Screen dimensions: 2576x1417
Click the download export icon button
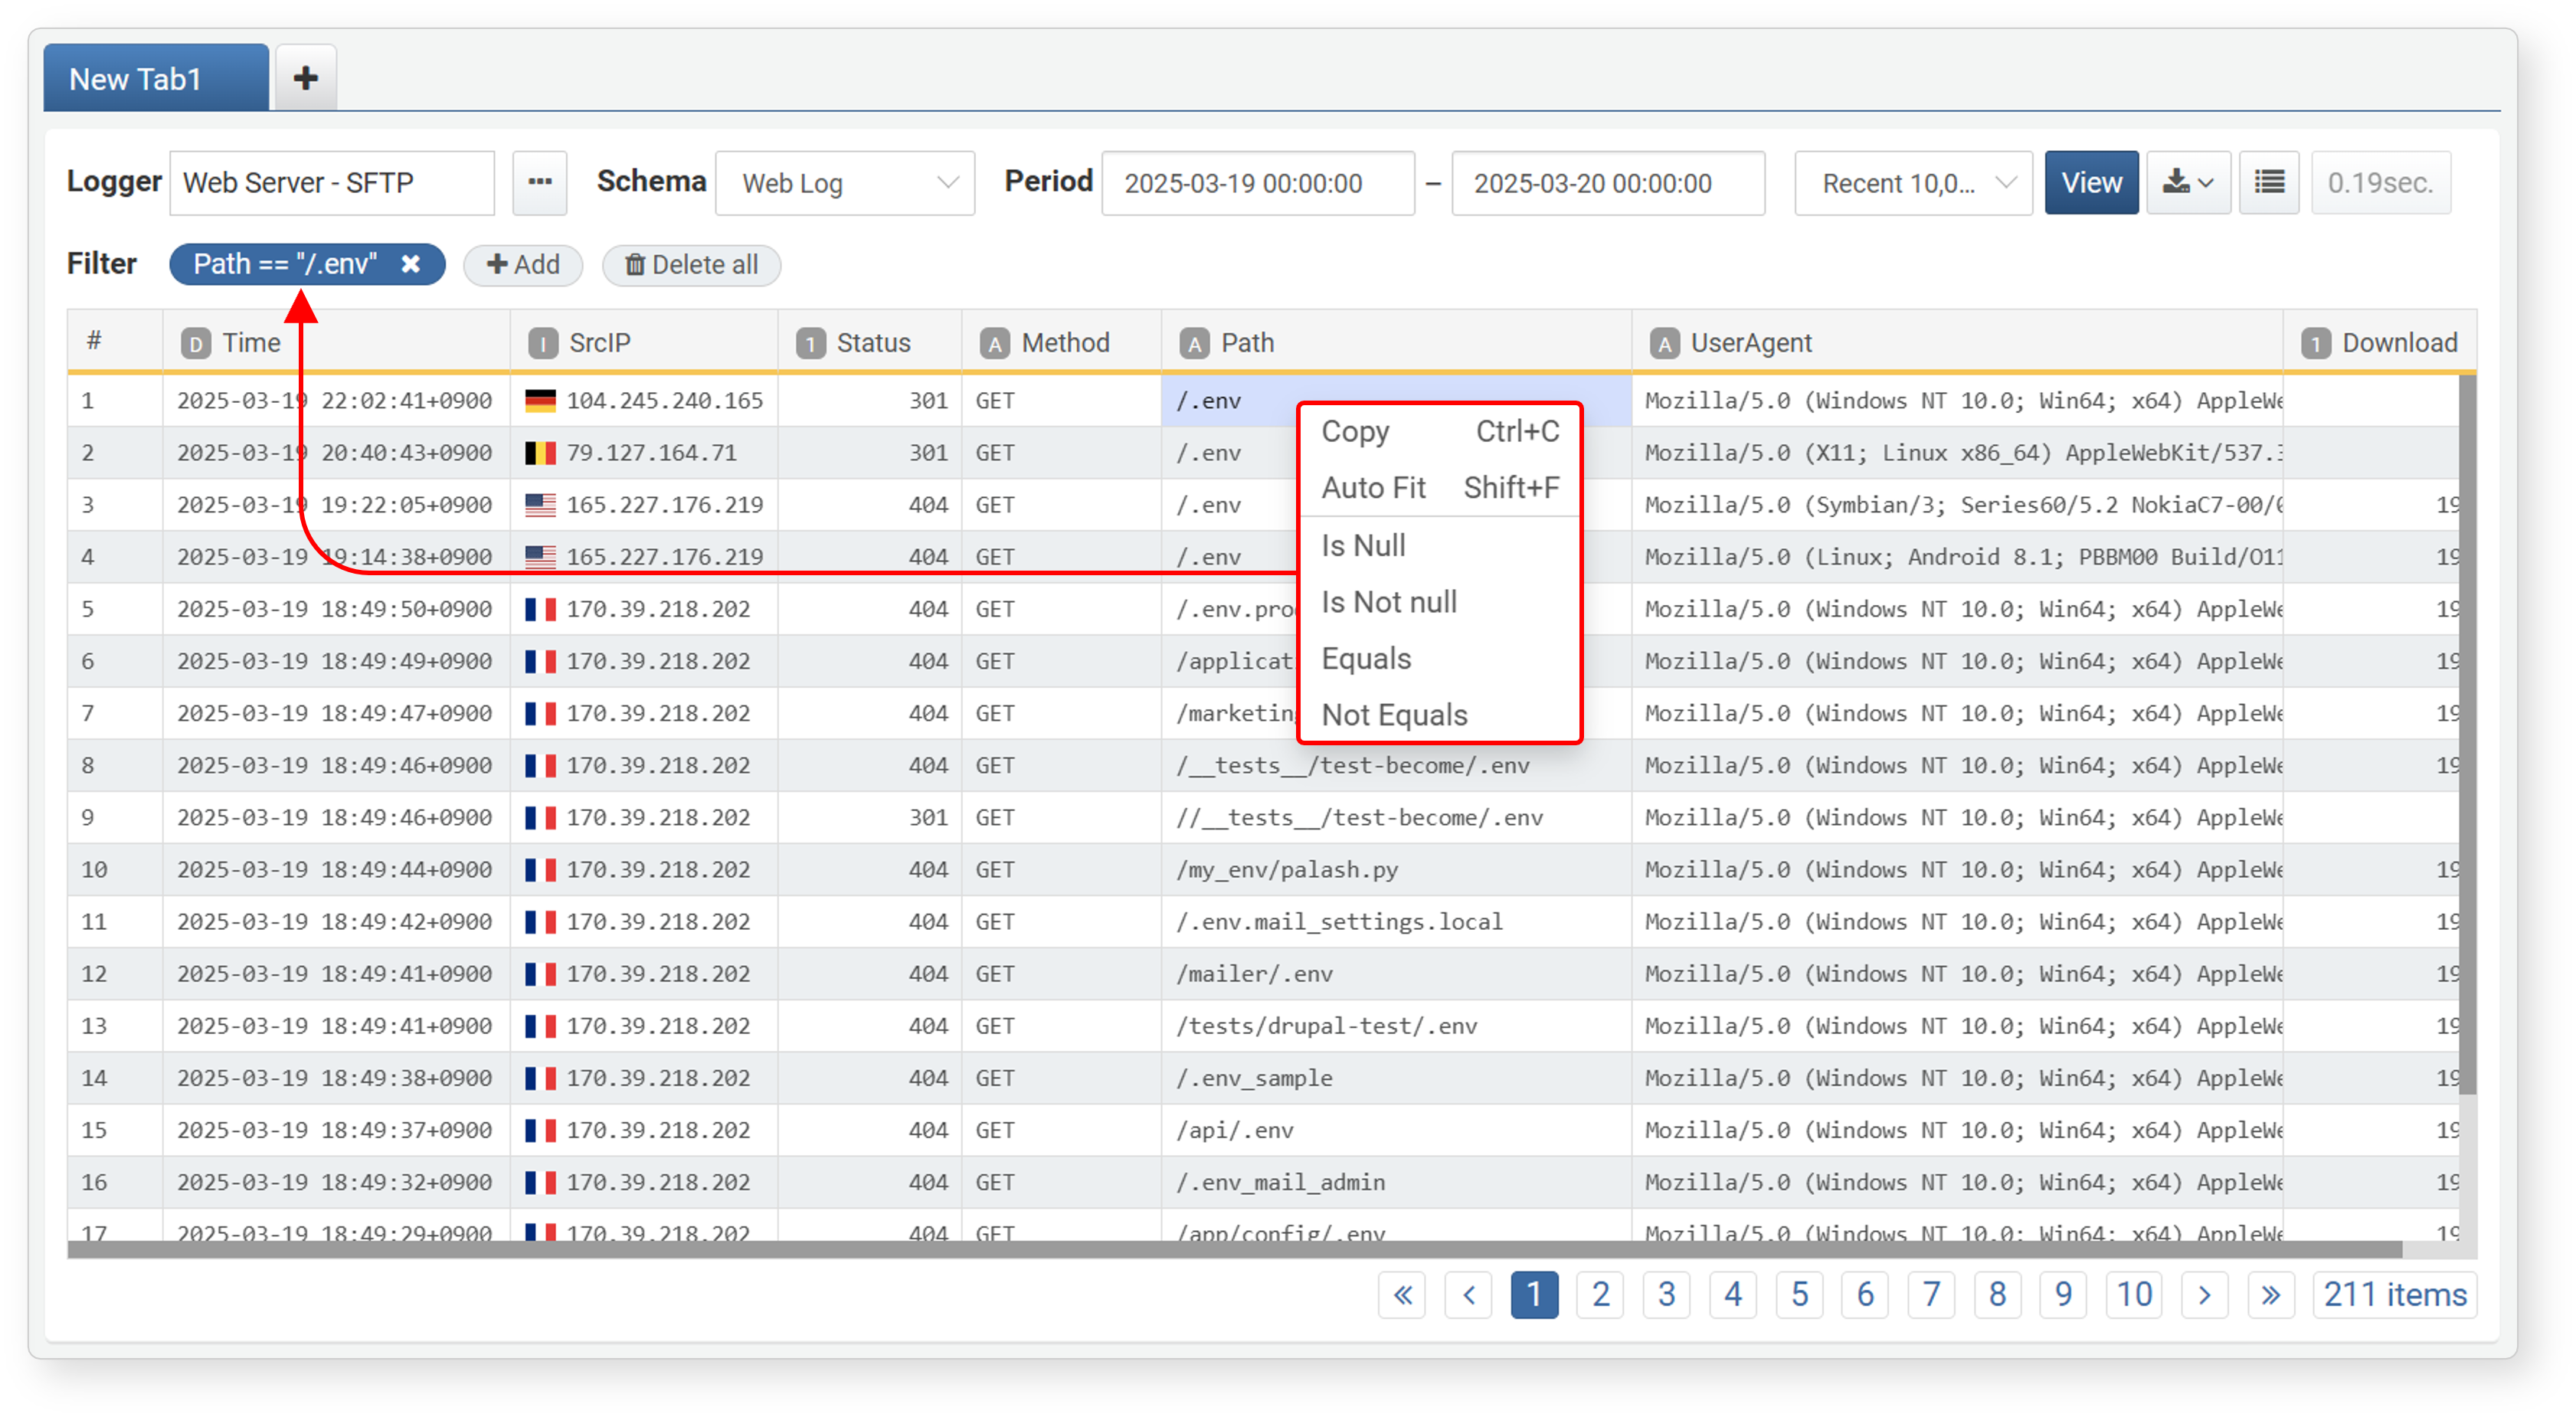pyautogui.click(x=2188, y=183)
